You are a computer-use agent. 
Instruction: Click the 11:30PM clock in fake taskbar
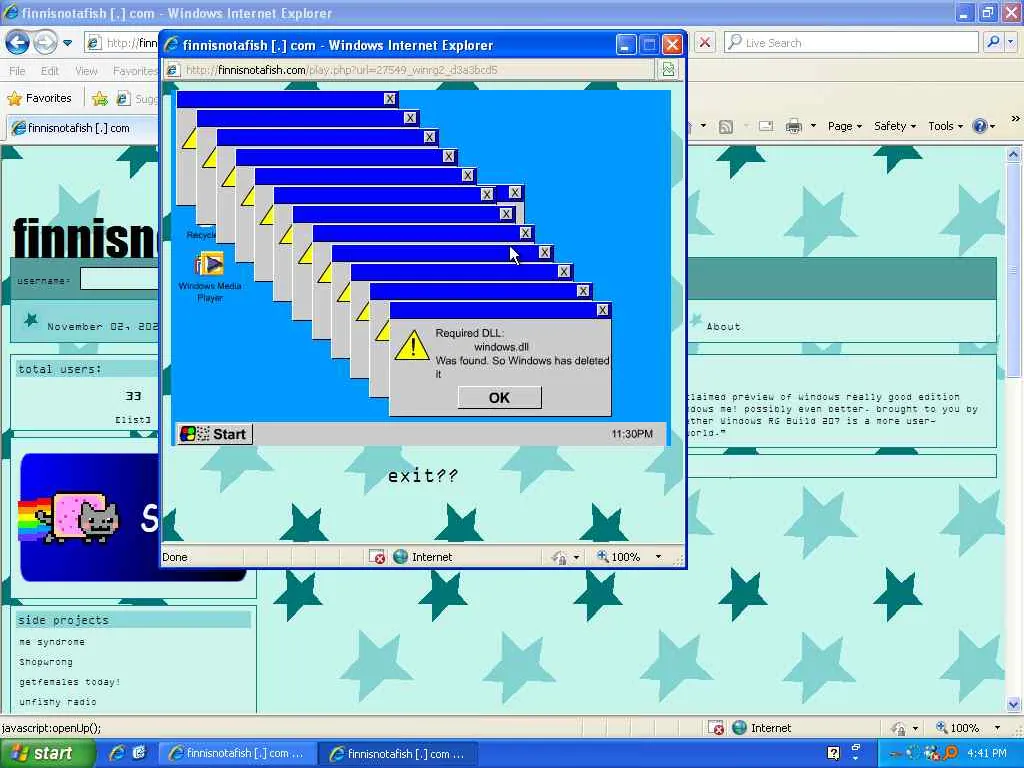632,434
